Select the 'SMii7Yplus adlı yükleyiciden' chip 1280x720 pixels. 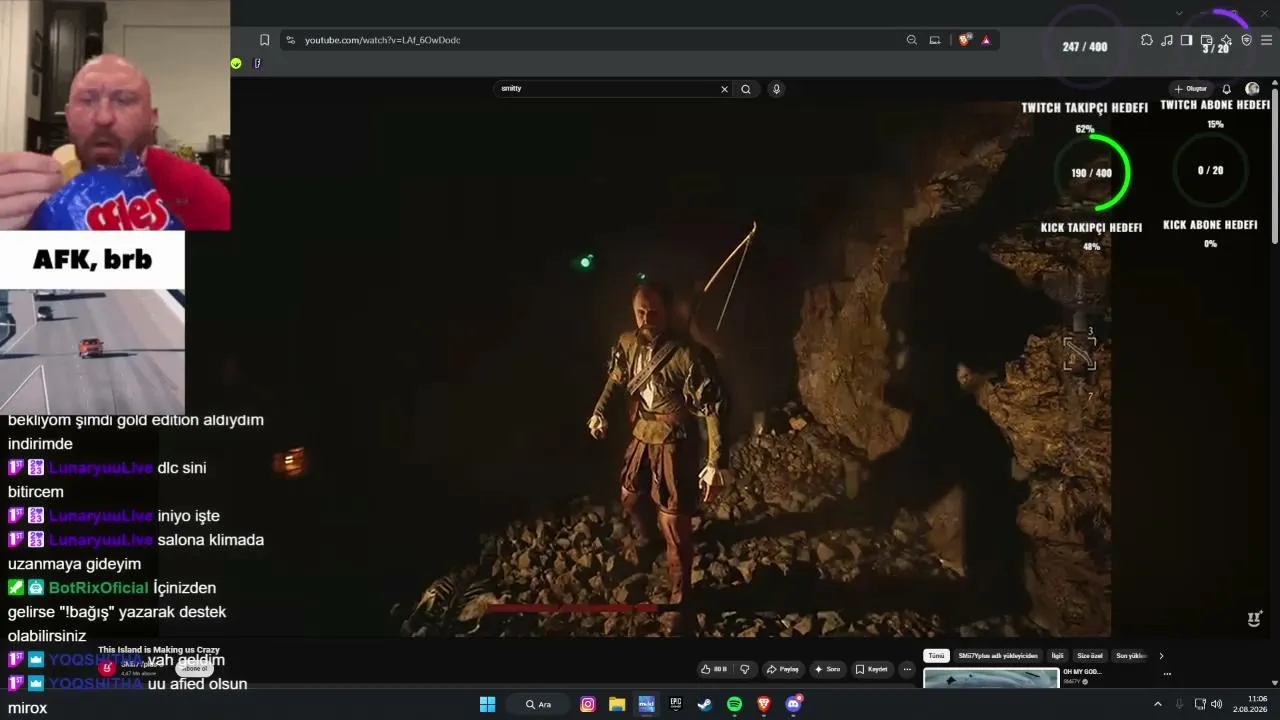(x=996, y=656)
